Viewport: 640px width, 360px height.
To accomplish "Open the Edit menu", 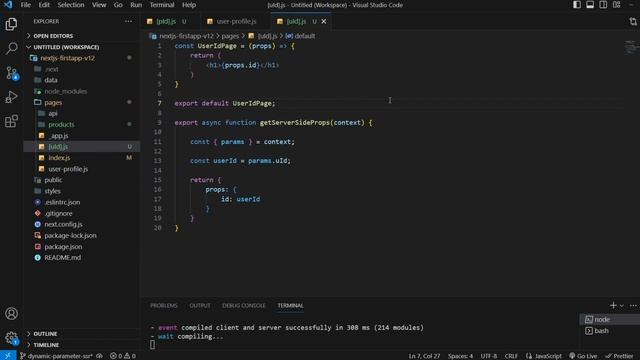I will coord(44,5).
